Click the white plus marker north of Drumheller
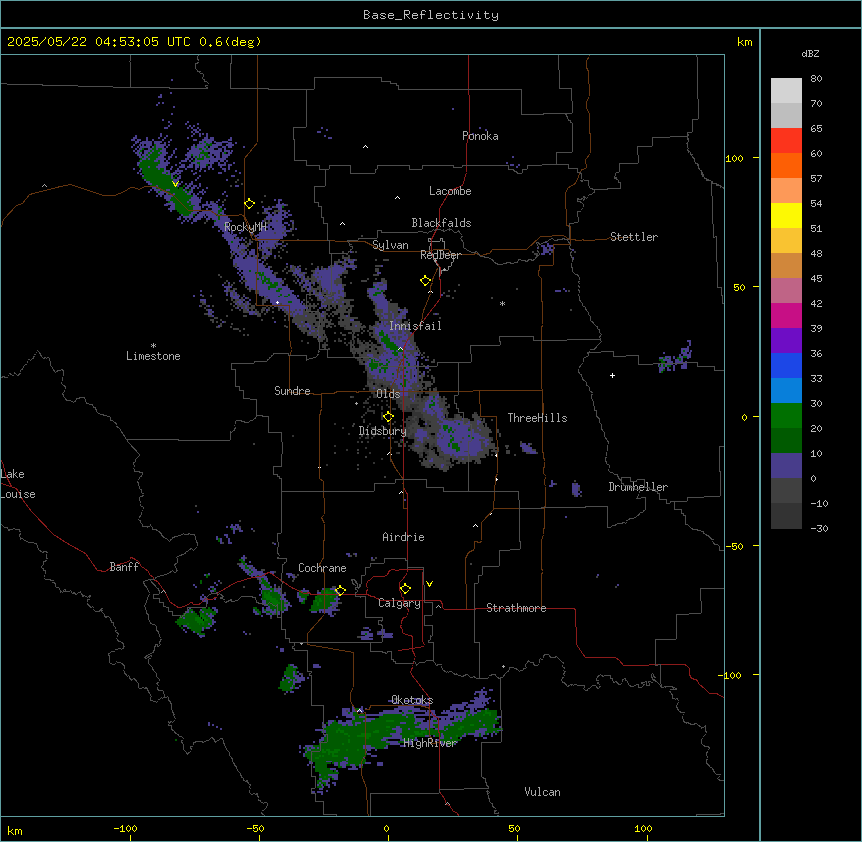This screenshot has height=842, width=862. pyautogui.click(x=612, y=375)
